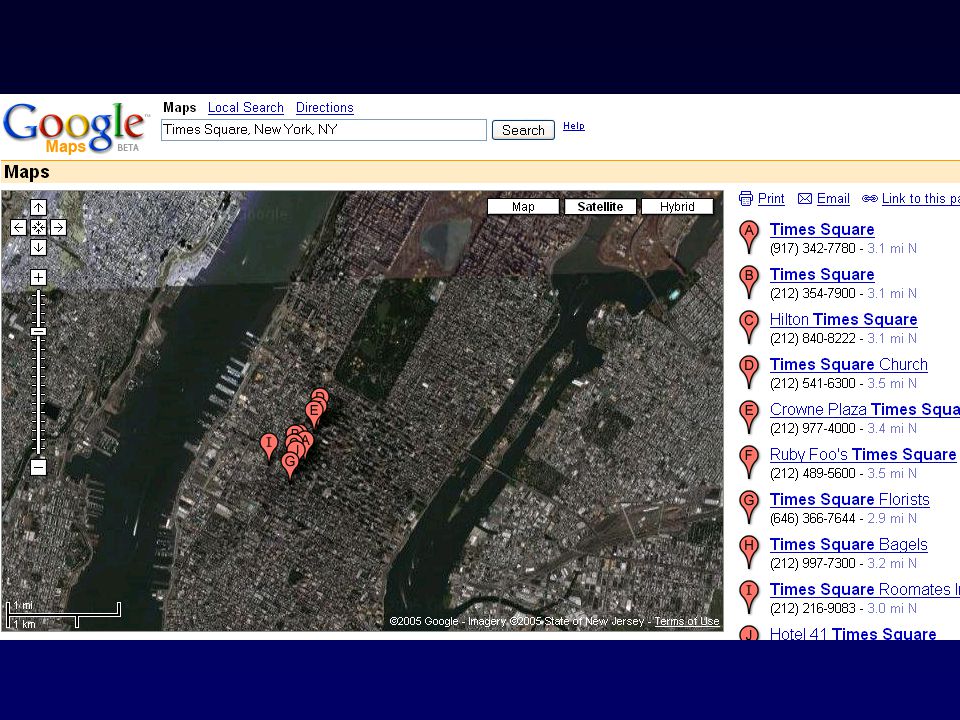Image resolution: width=960 pixels, height=720 pixels.
Task: Open the Times Square Florists result
Action: pos(849,500)
